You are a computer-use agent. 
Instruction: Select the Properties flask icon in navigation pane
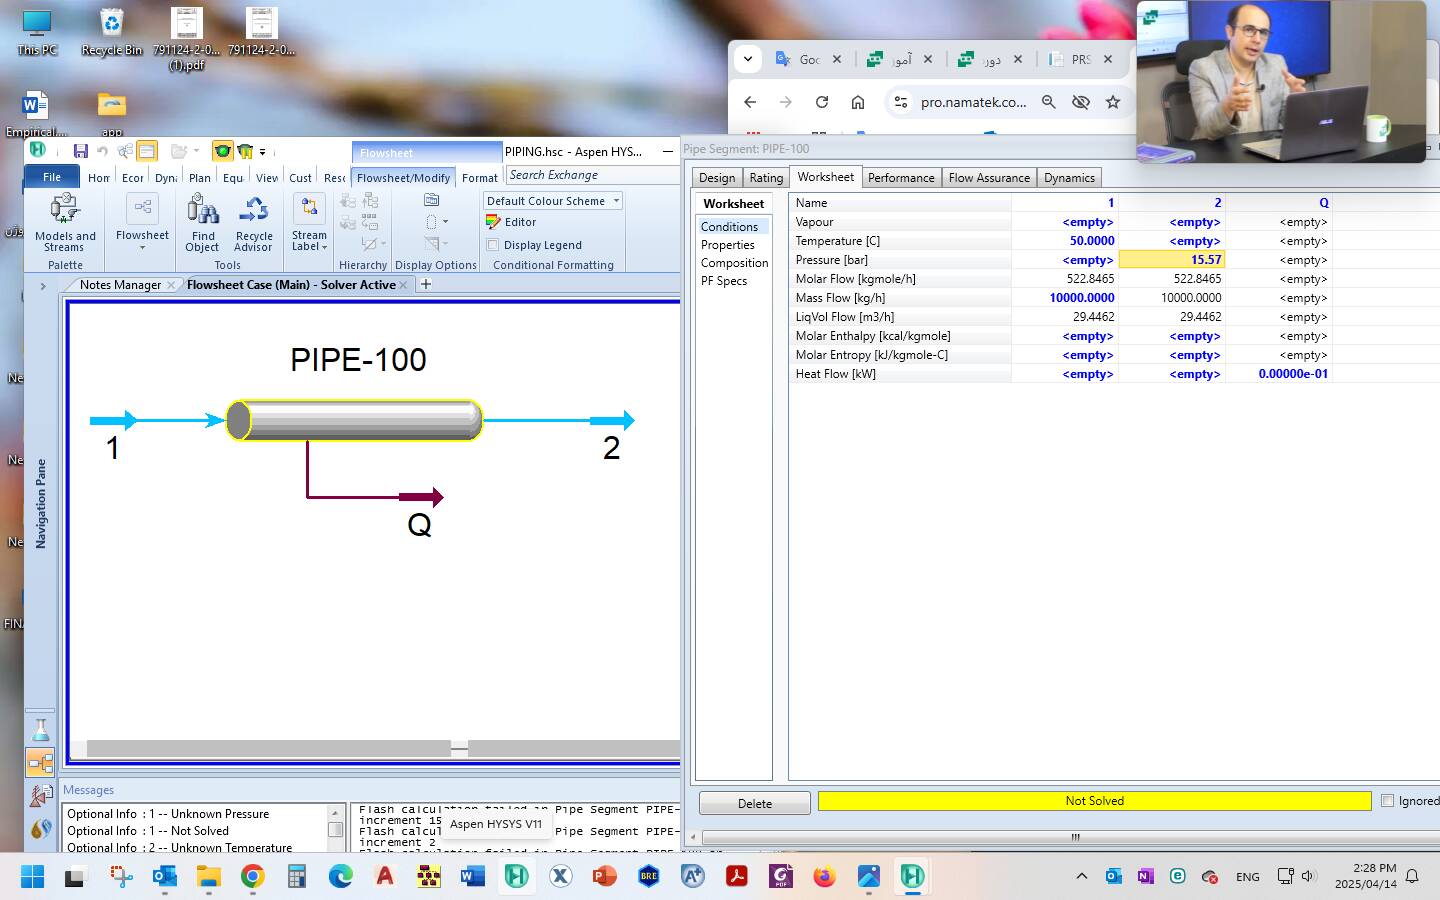40,730
